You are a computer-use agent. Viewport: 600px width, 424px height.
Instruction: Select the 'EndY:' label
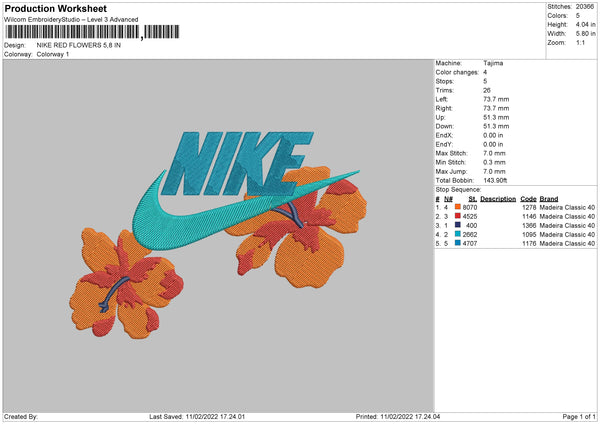(x=444, y=145)
